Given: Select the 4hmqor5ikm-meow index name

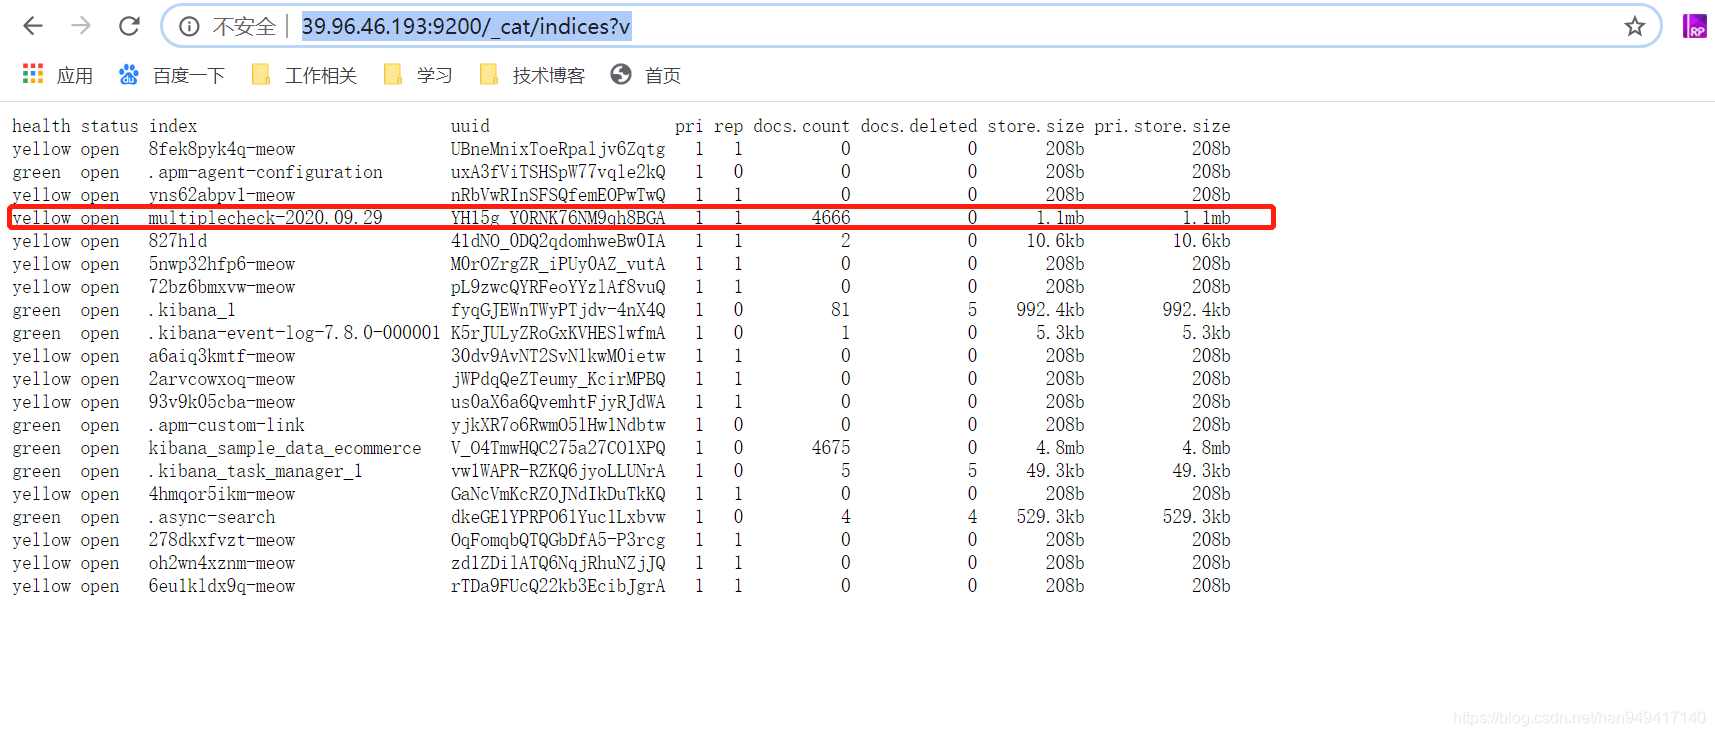Looking at the screenshot, I should (x=222, y=494).
